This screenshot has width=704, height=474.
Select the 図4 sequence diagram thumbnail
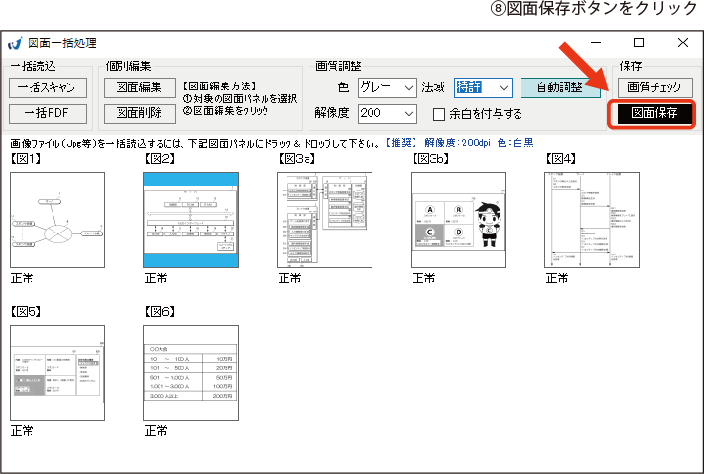(591, 219)
